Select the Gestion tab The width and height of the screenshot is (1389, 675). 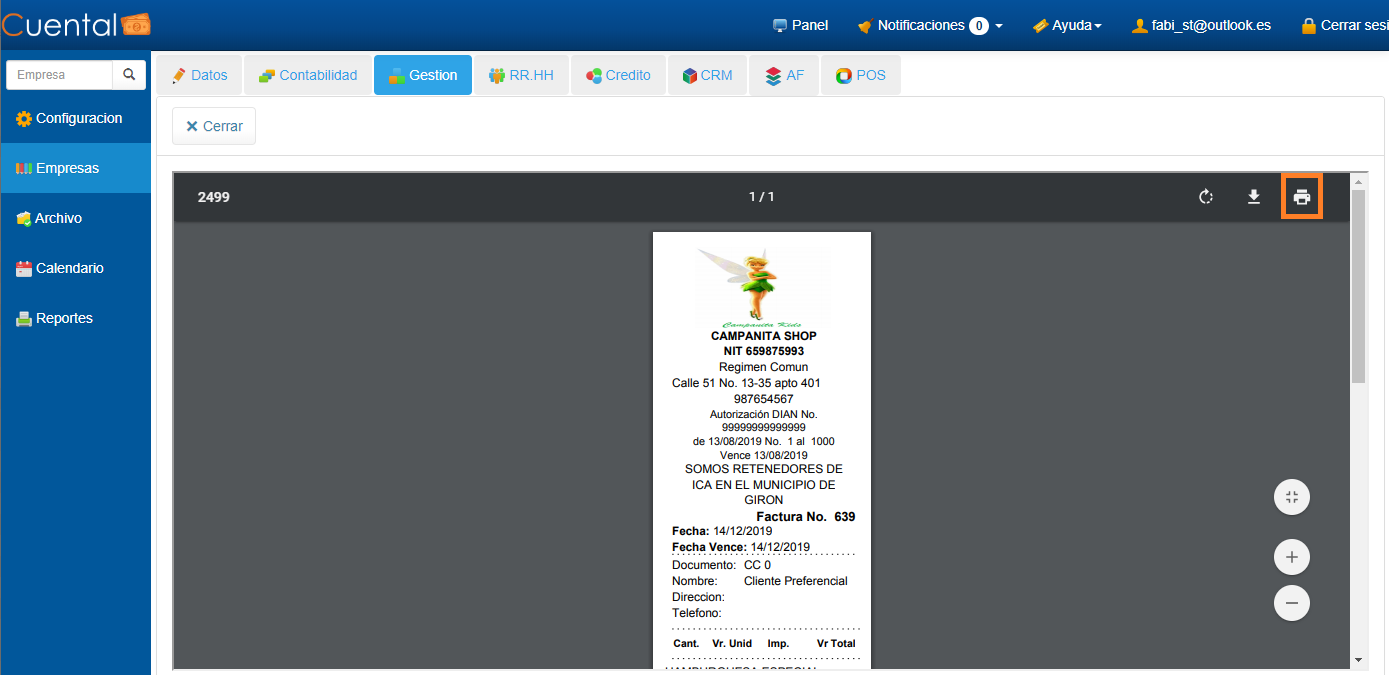pyautogui.click(x=423, y=75)
